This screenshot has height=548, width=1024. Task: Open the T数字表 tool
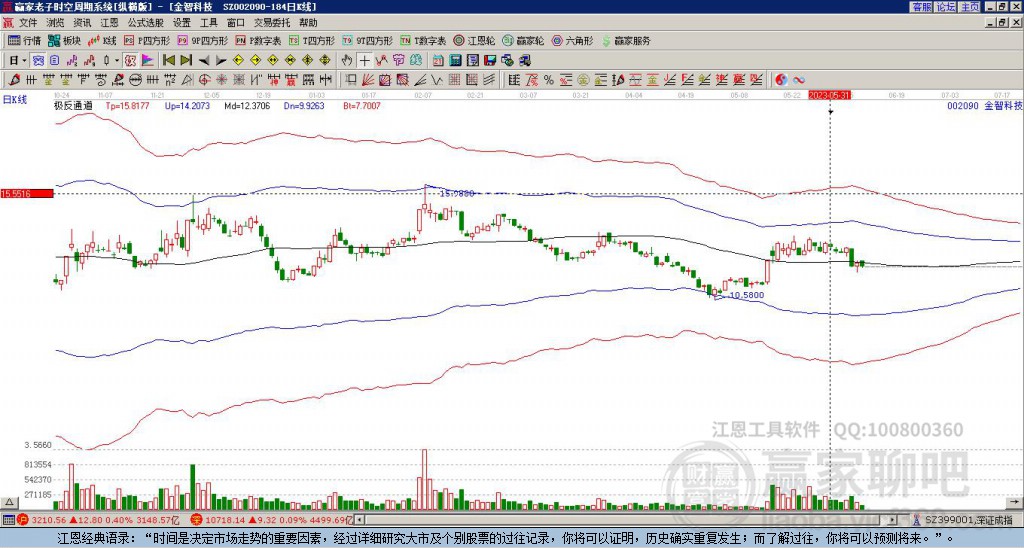click(423, 40)
